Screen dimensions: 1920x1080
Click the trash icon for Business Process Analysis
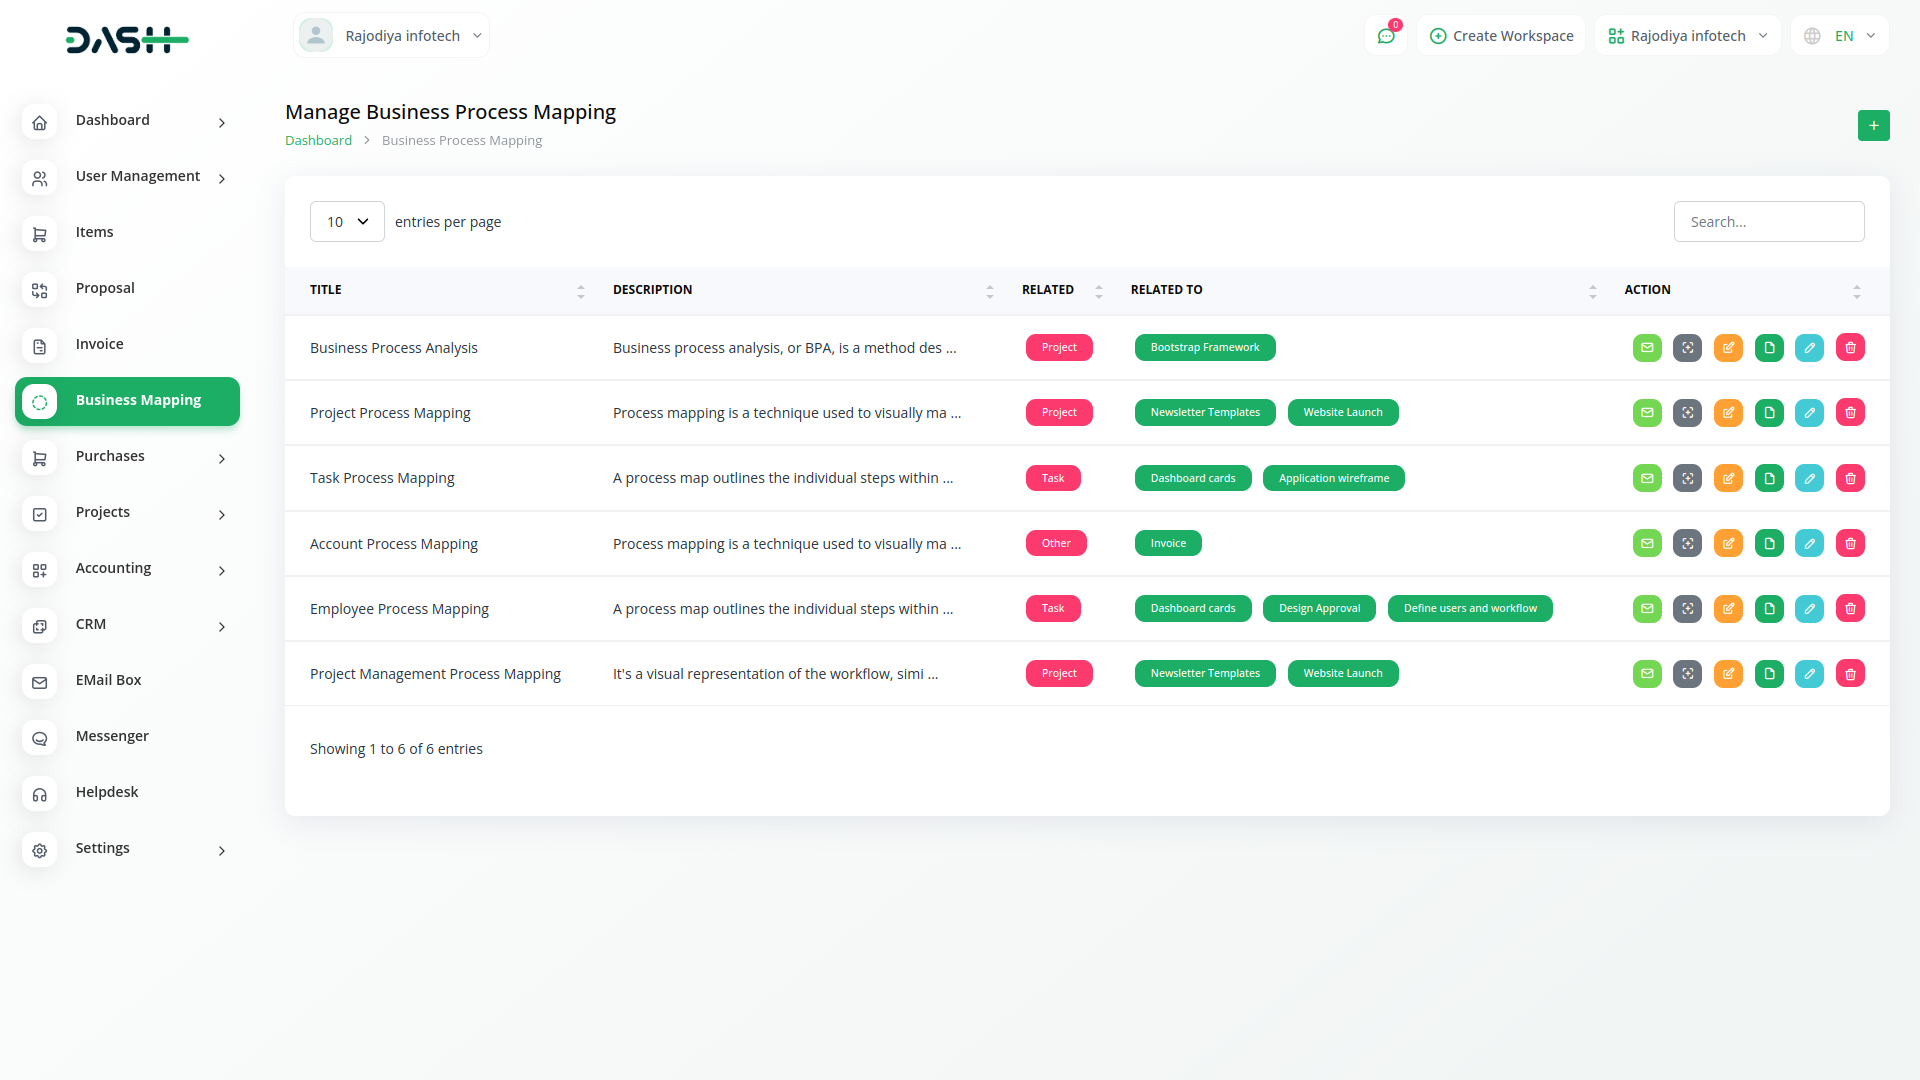[x=1850, y=348]
